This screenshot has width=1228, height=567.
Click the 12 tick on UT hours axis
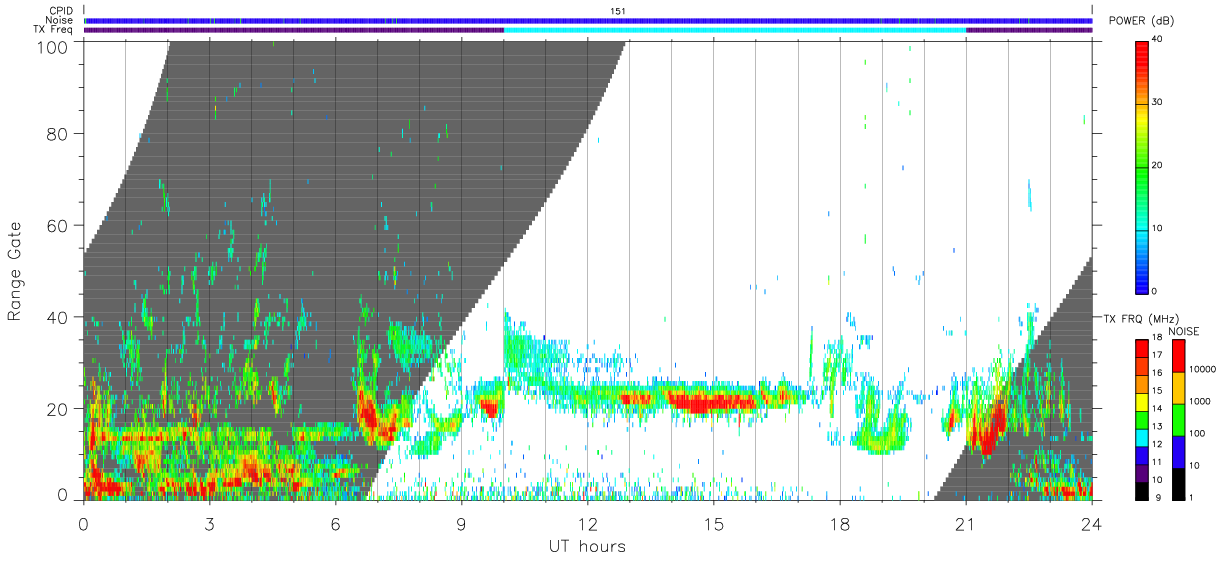point(587,523)
